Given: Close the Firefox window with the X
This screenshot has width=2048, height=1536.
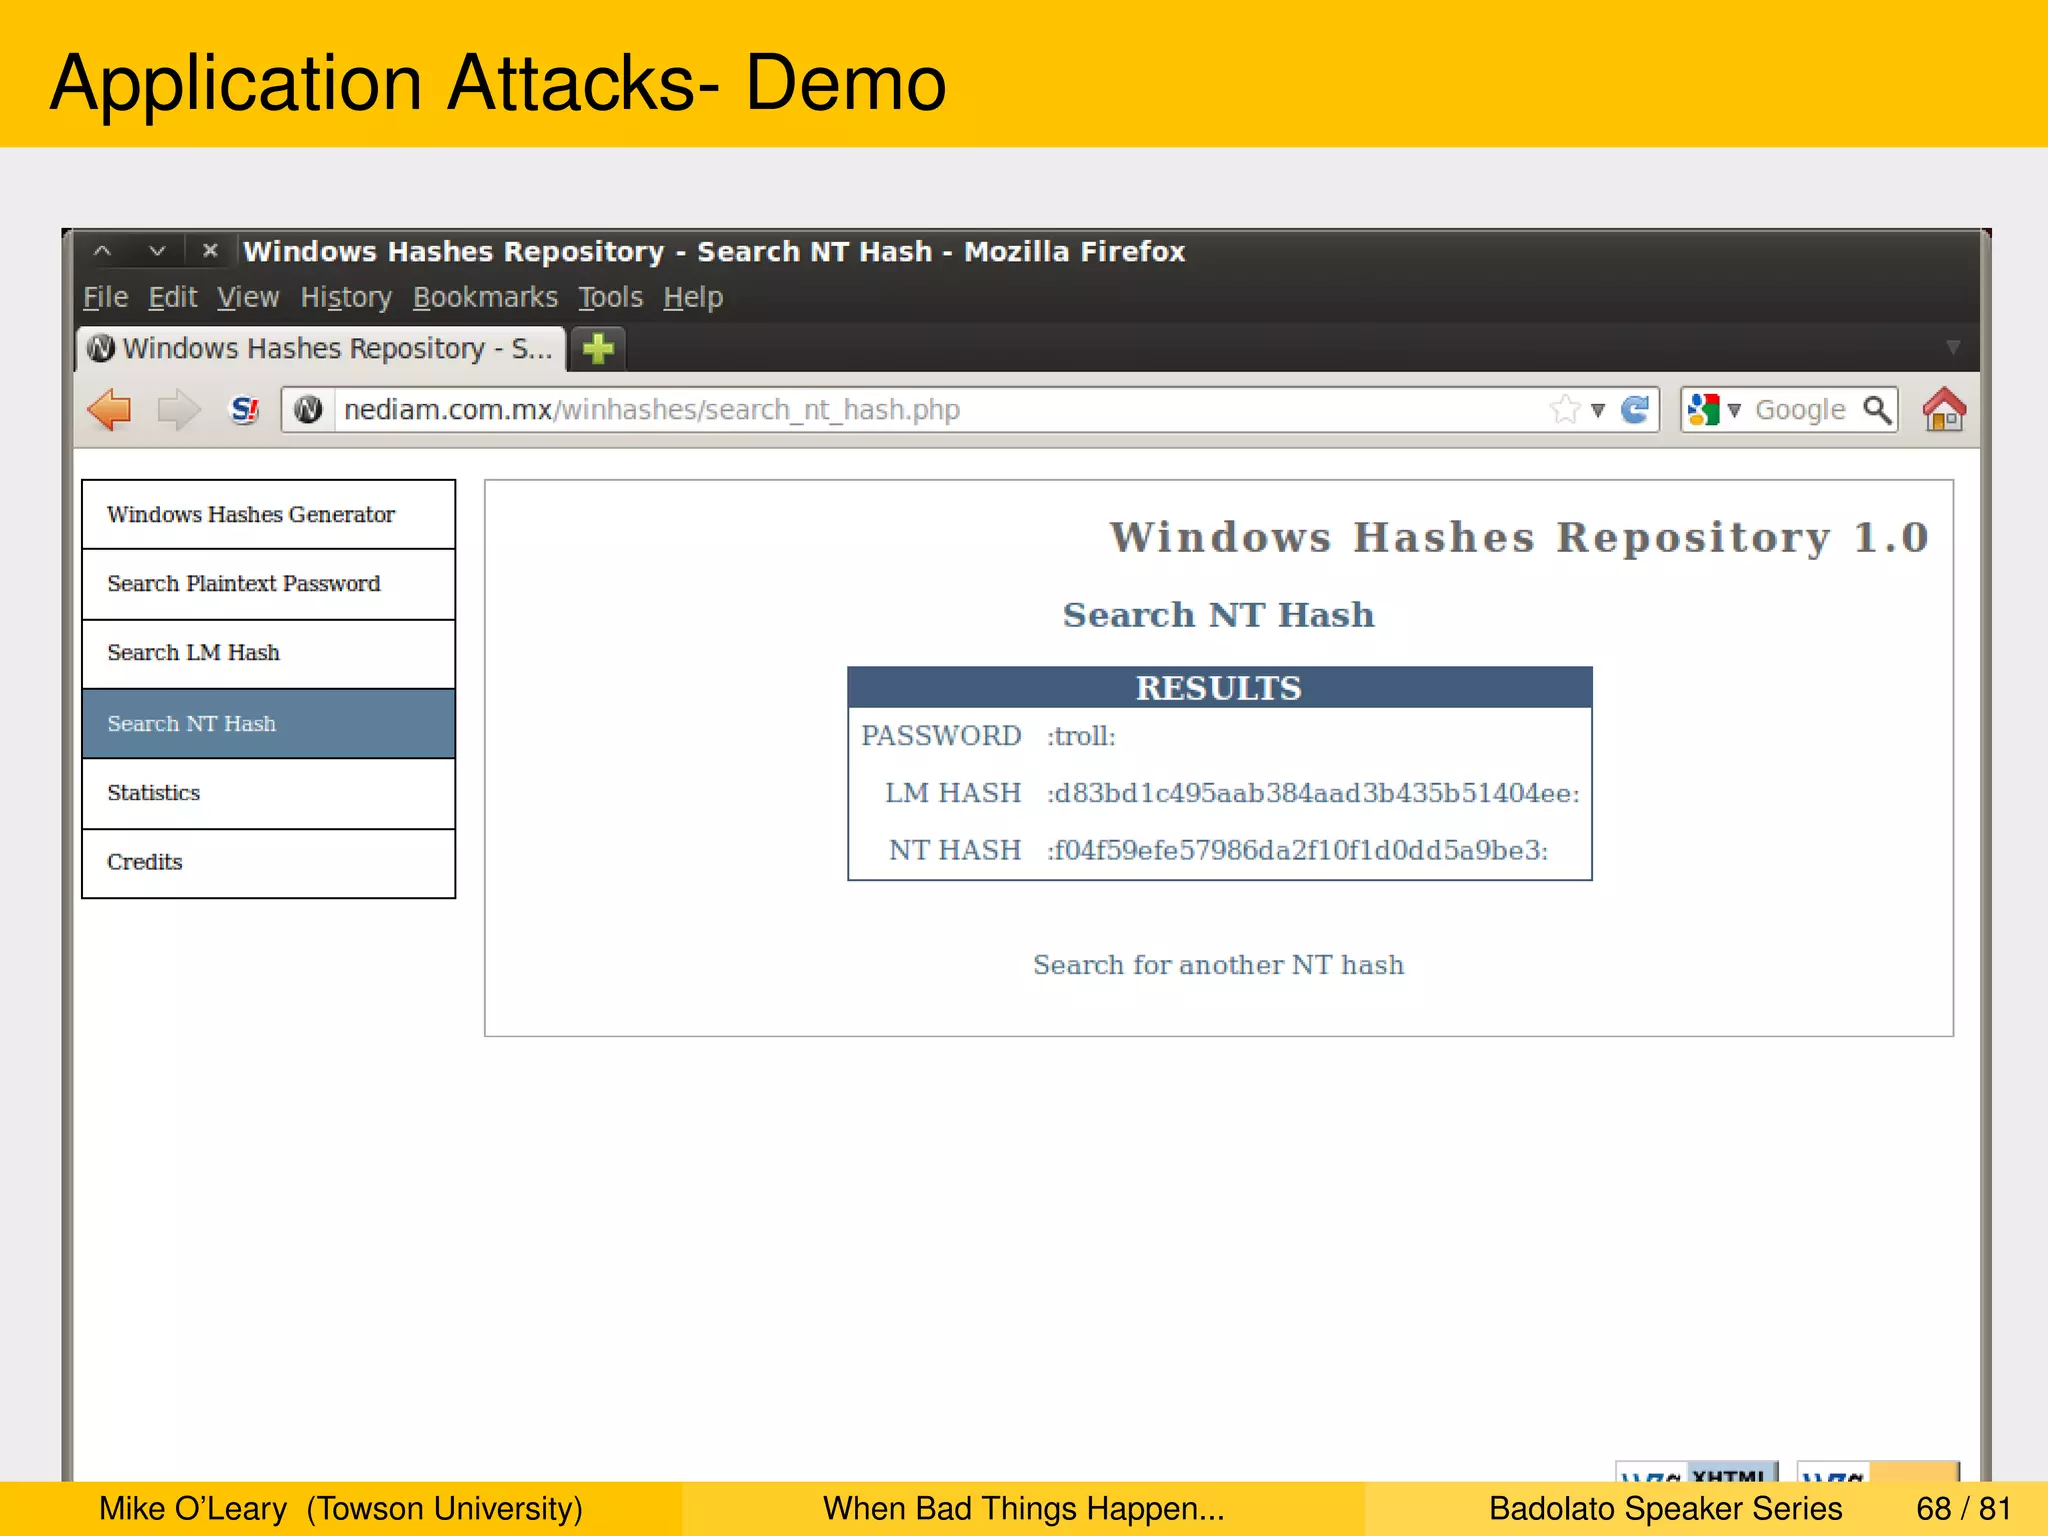Looking at the screenshot, I should click(210, 251).
